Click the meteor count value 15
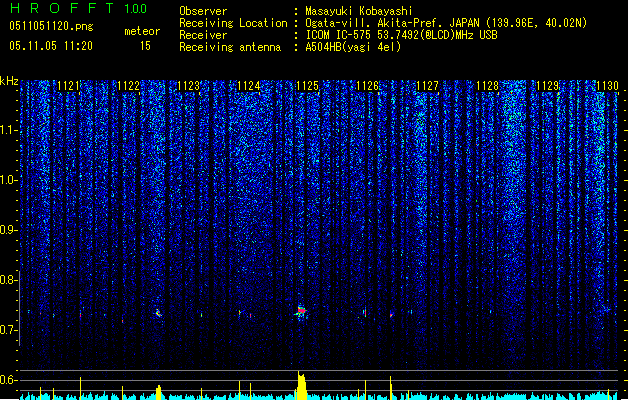The width and height of the screenshot is (629, 400). 145,46
